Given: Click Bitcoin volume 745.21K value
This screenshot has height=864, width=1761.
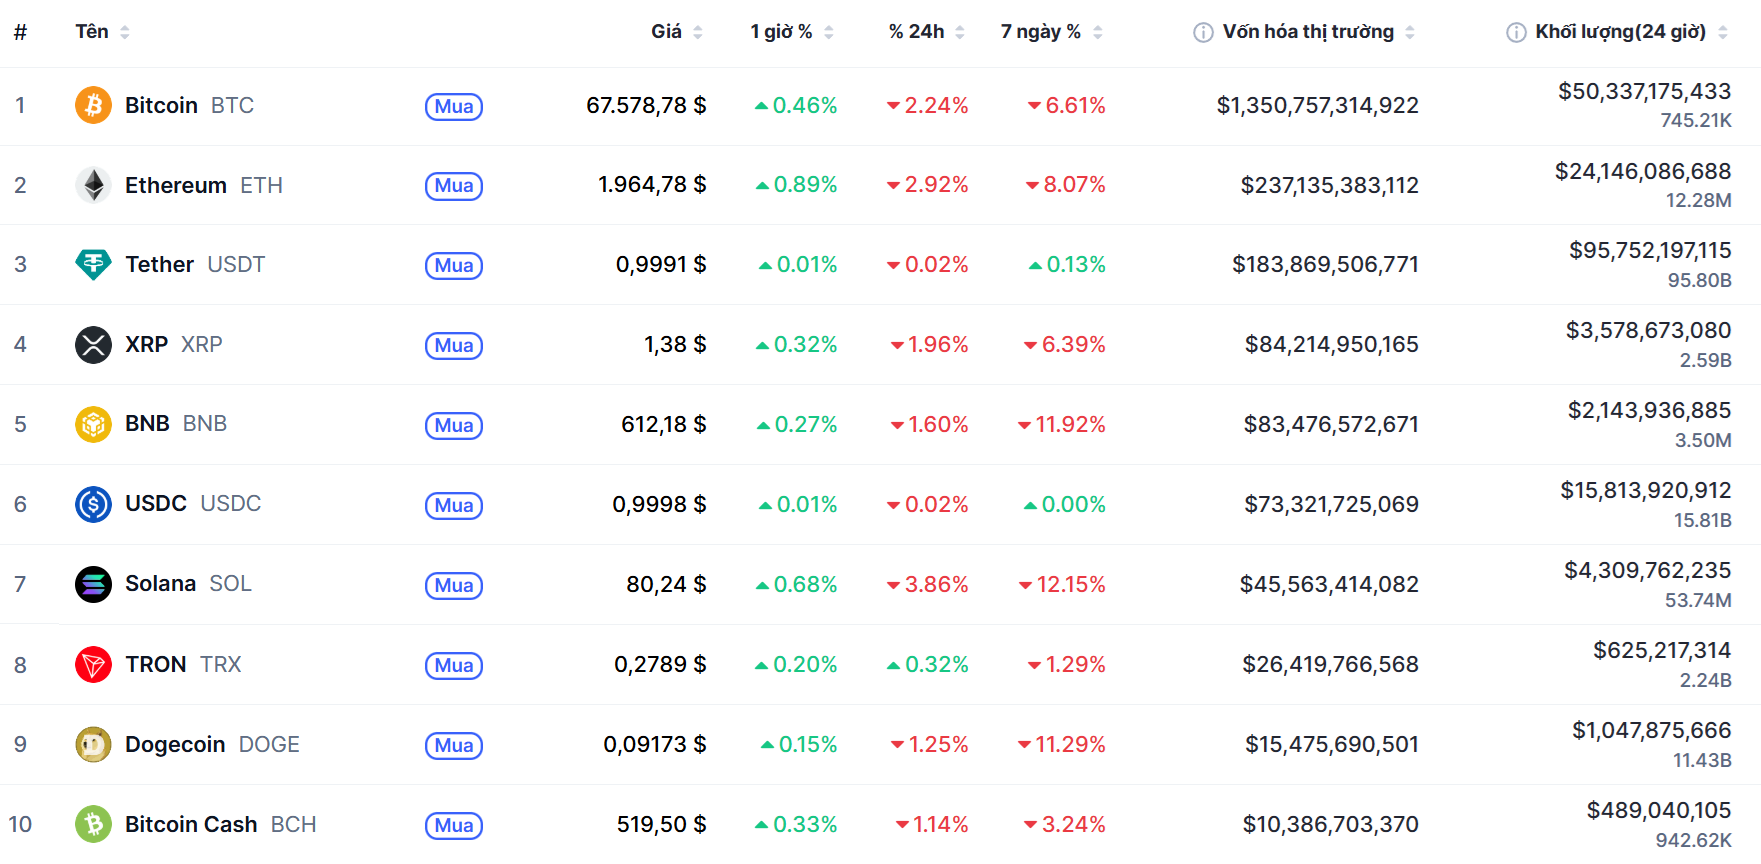Looking at the screenshot, I should pyautogui.click(x=1696, y=120).
